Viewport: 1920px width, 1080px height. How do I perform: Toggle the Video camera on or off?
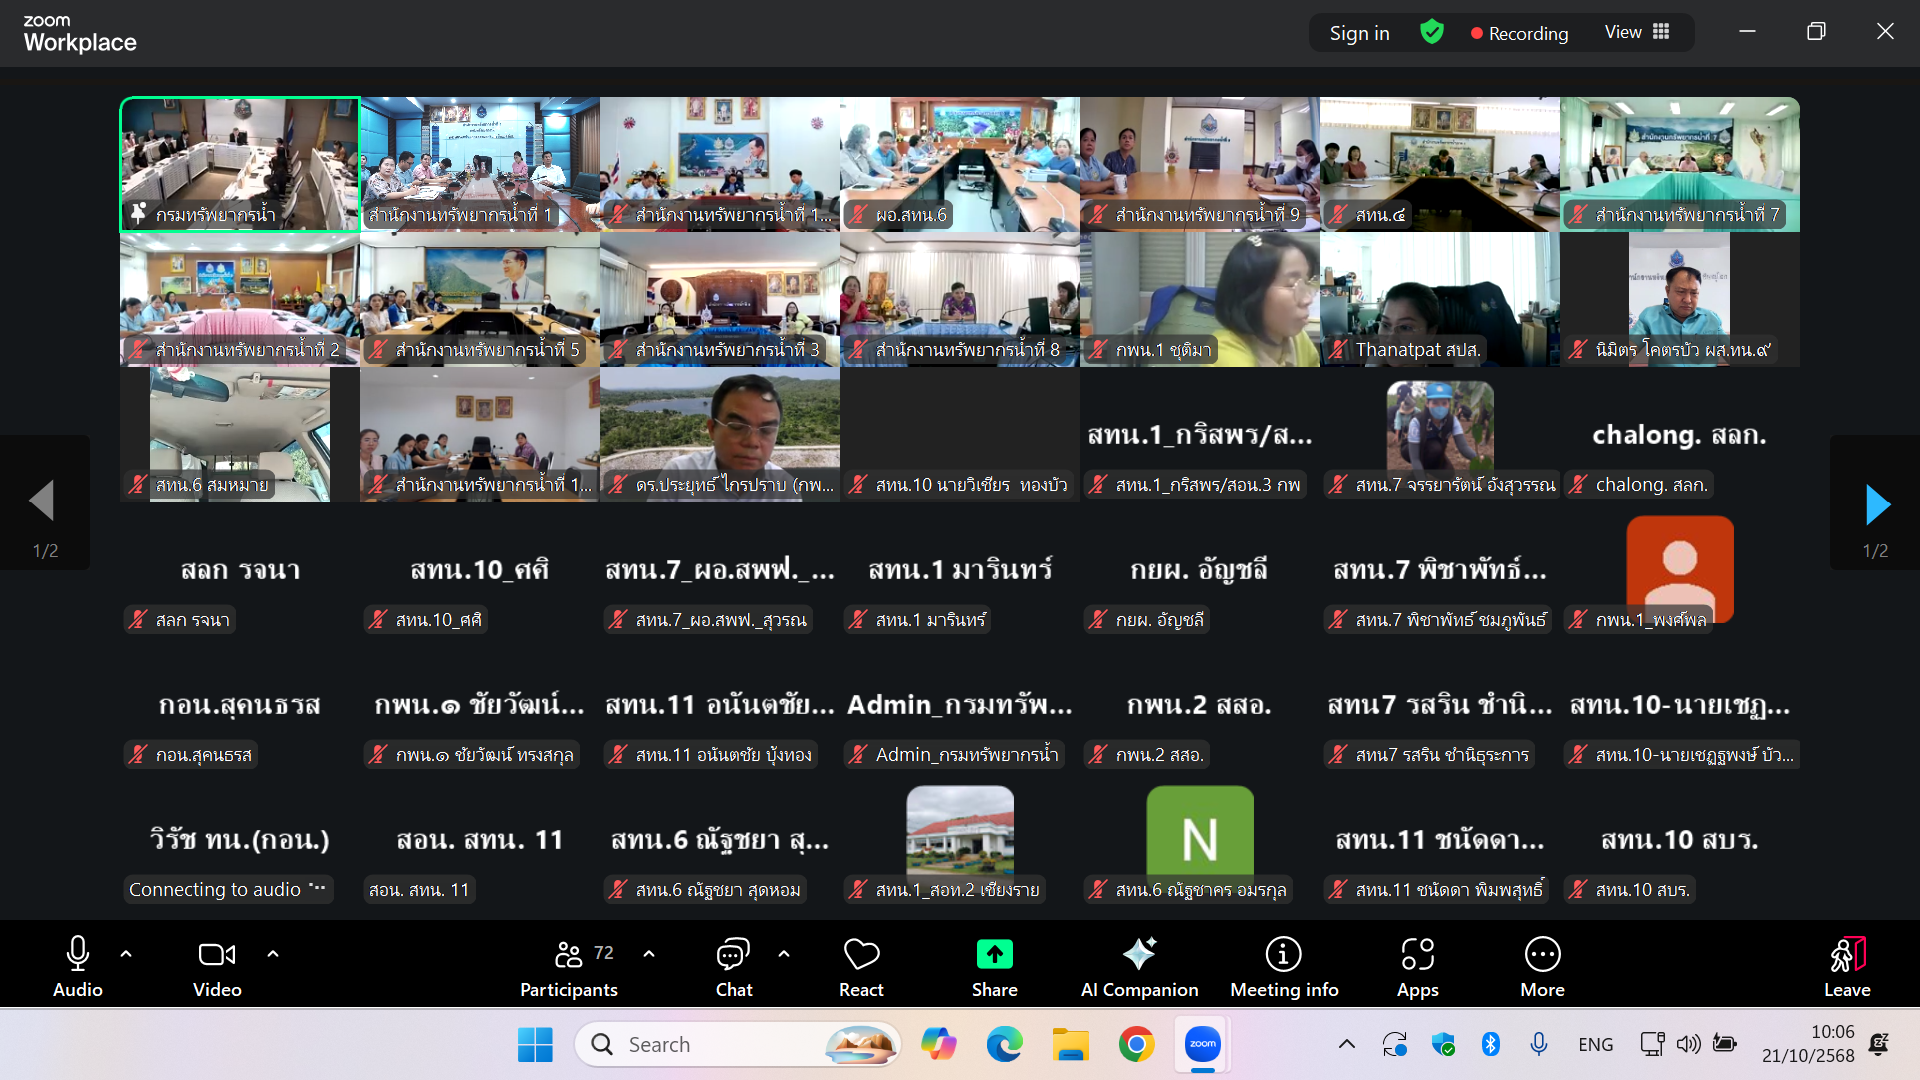coord(217,955)
